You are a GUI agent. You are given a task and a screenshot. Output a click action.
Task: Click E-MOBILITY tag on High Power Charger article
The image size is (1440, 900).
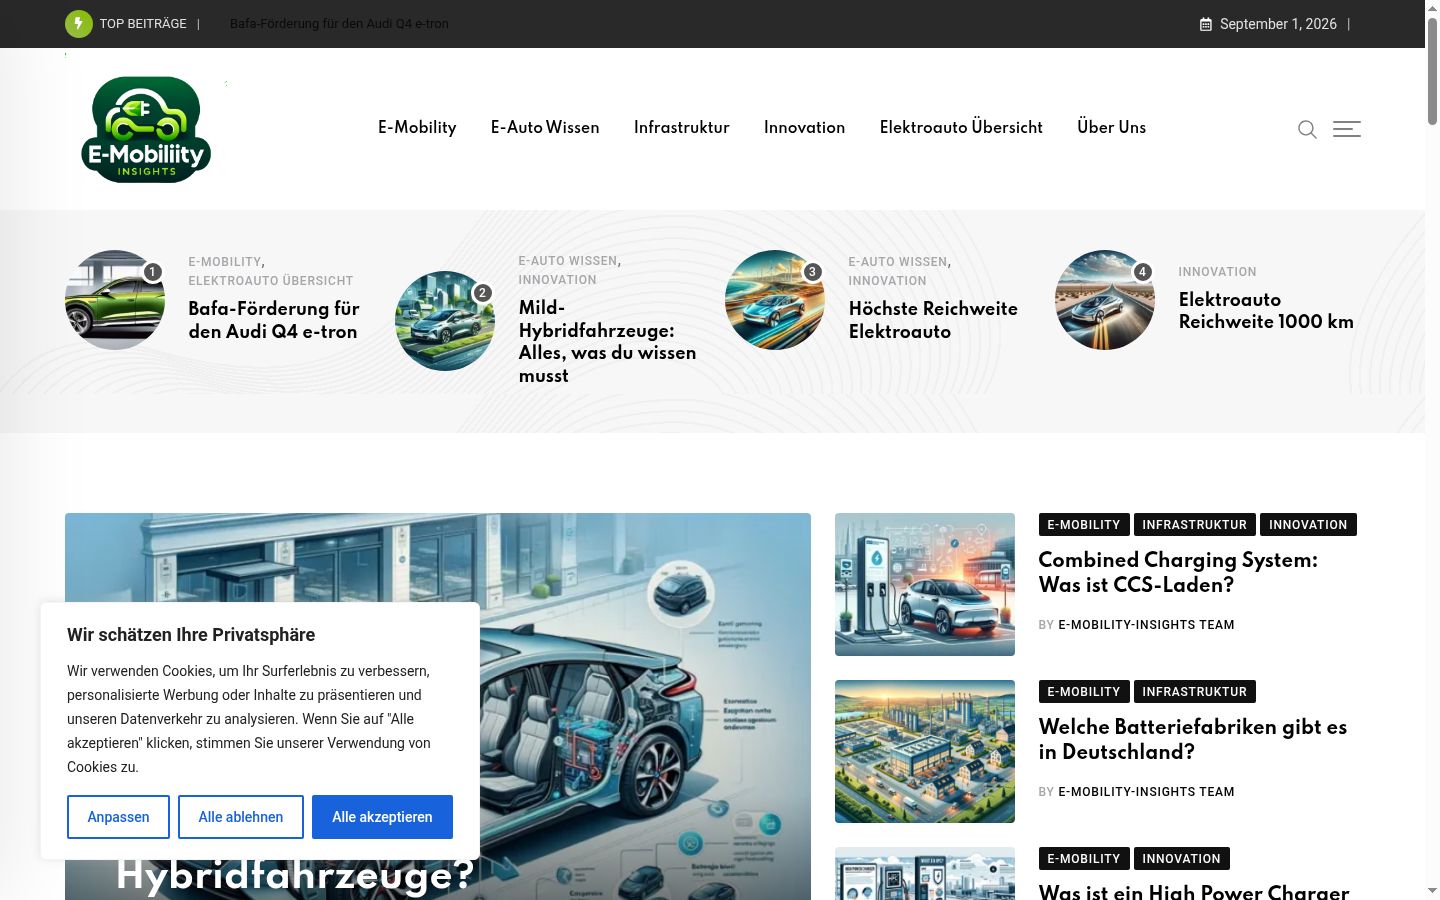click(x=1084, y=859)
